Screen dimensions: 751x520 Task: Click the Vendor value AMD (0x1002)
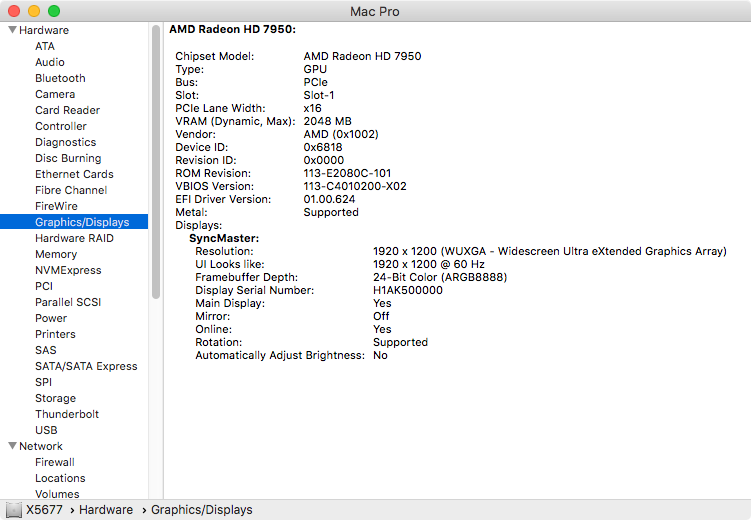pos(341,134)
